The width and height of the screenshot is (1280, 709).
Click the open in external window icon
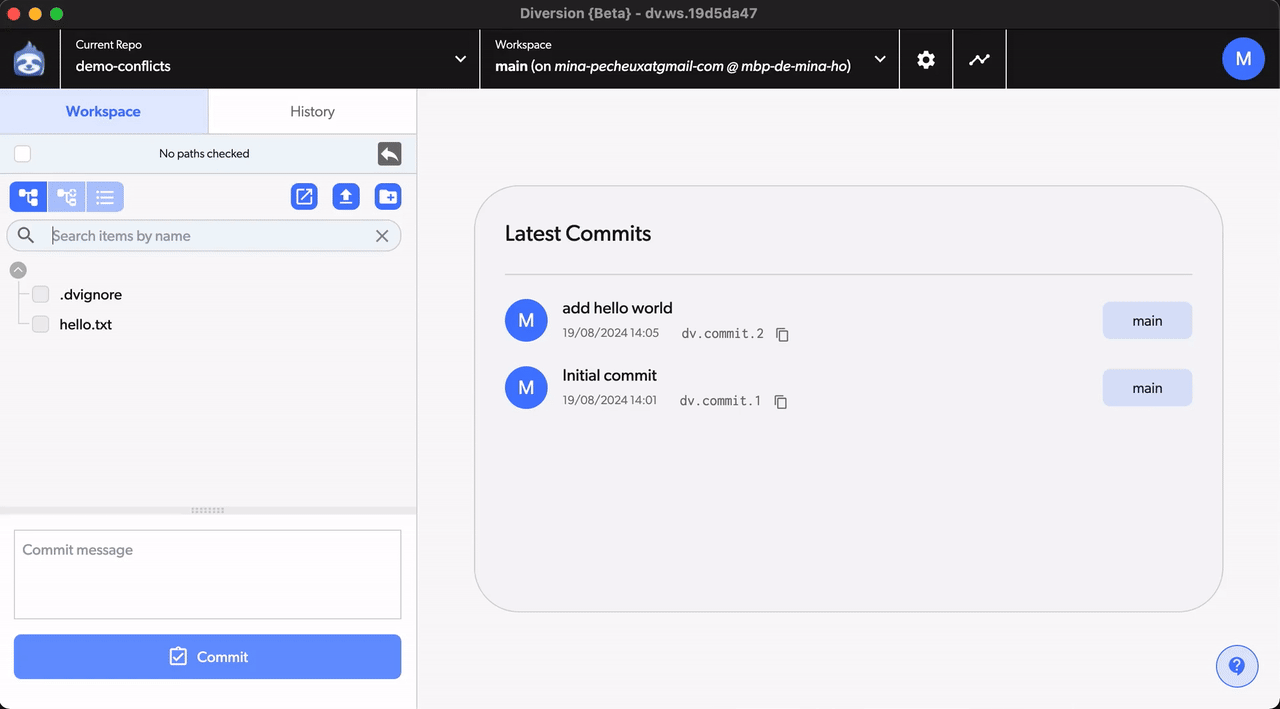click(304, 197)
